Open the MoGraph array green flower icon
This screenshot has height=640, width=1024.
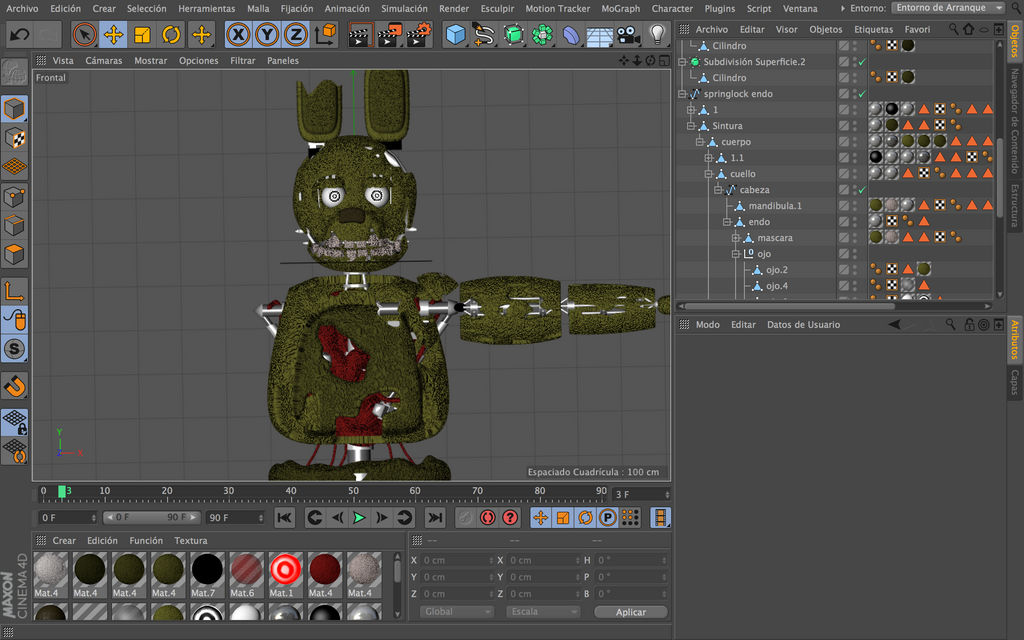point(542,34)
